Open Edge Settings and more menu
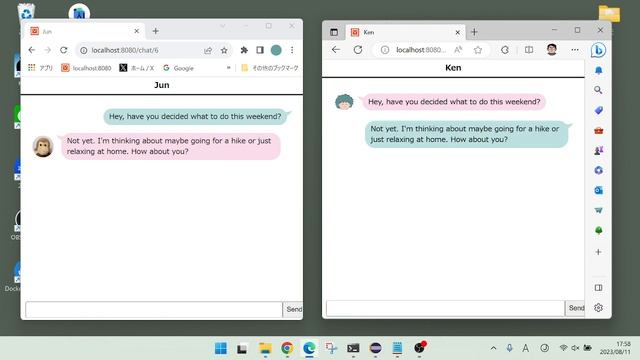640x360 pixels. (575, 50)
